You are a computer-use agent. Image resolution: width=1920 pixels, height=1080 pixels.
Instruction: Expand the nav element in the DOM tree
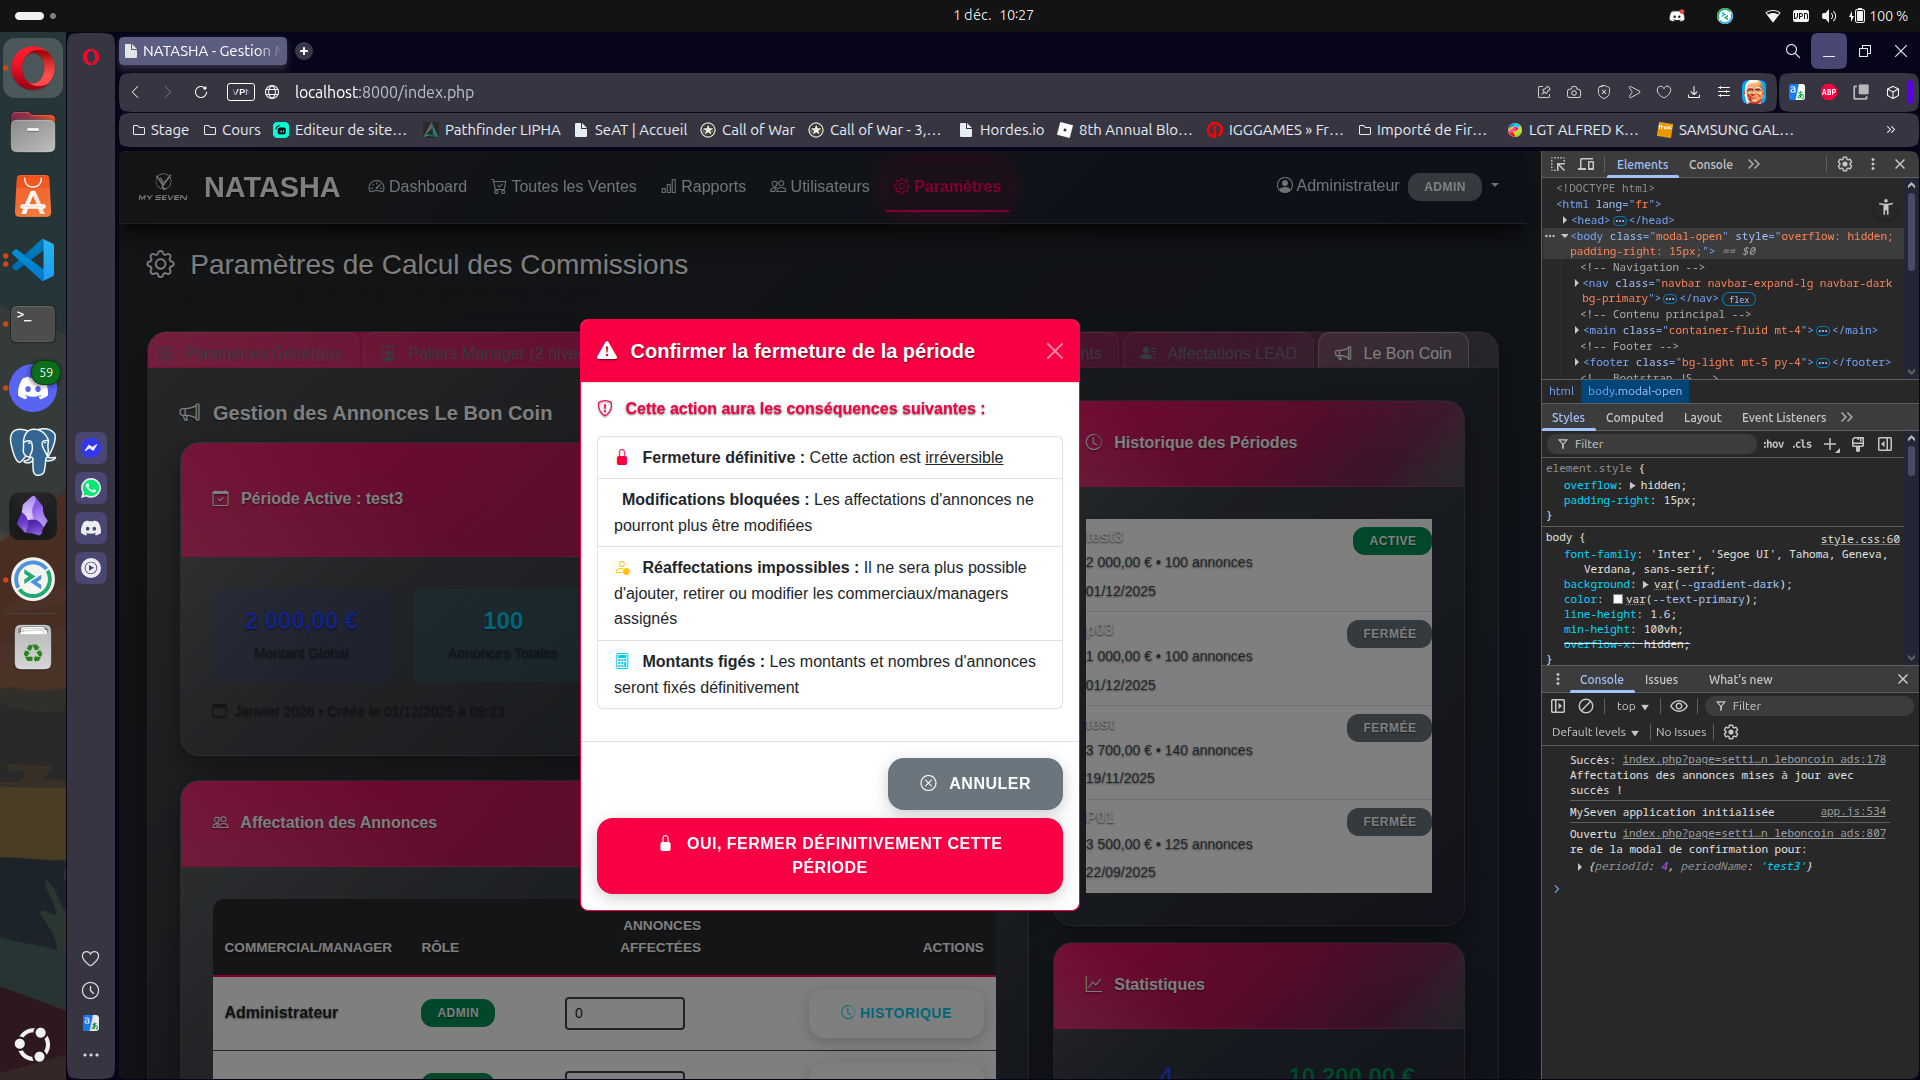[1576, 283]
